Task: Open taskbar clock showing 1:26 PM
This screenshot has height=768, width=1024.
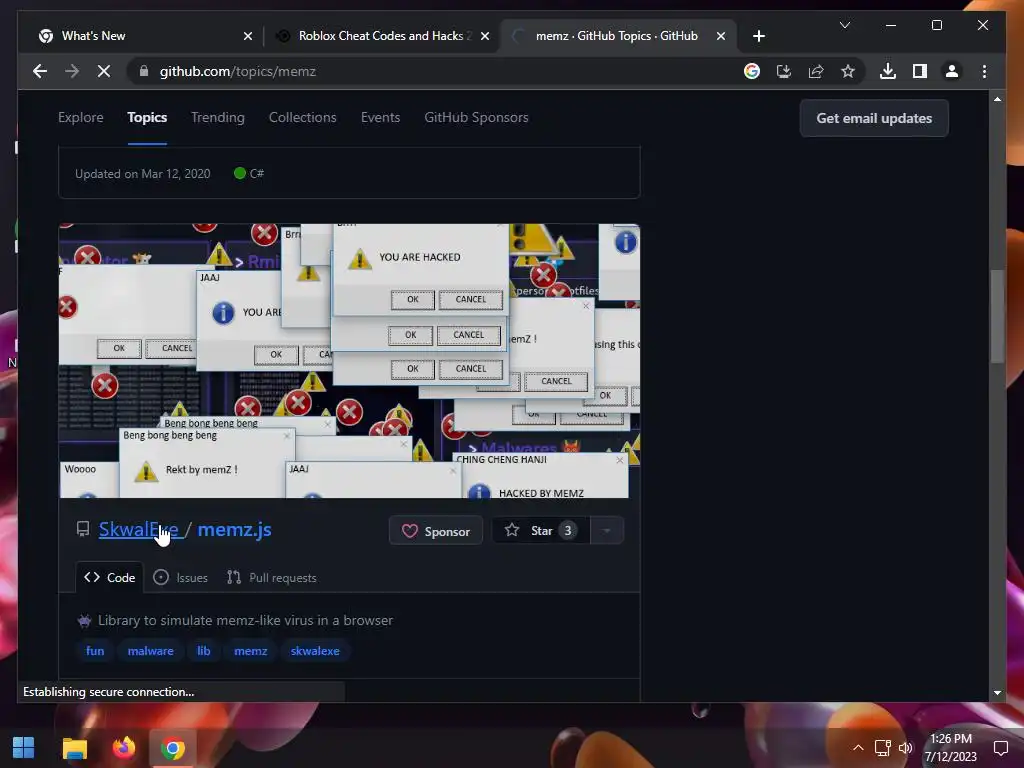Action: click(x=951, y=748)
